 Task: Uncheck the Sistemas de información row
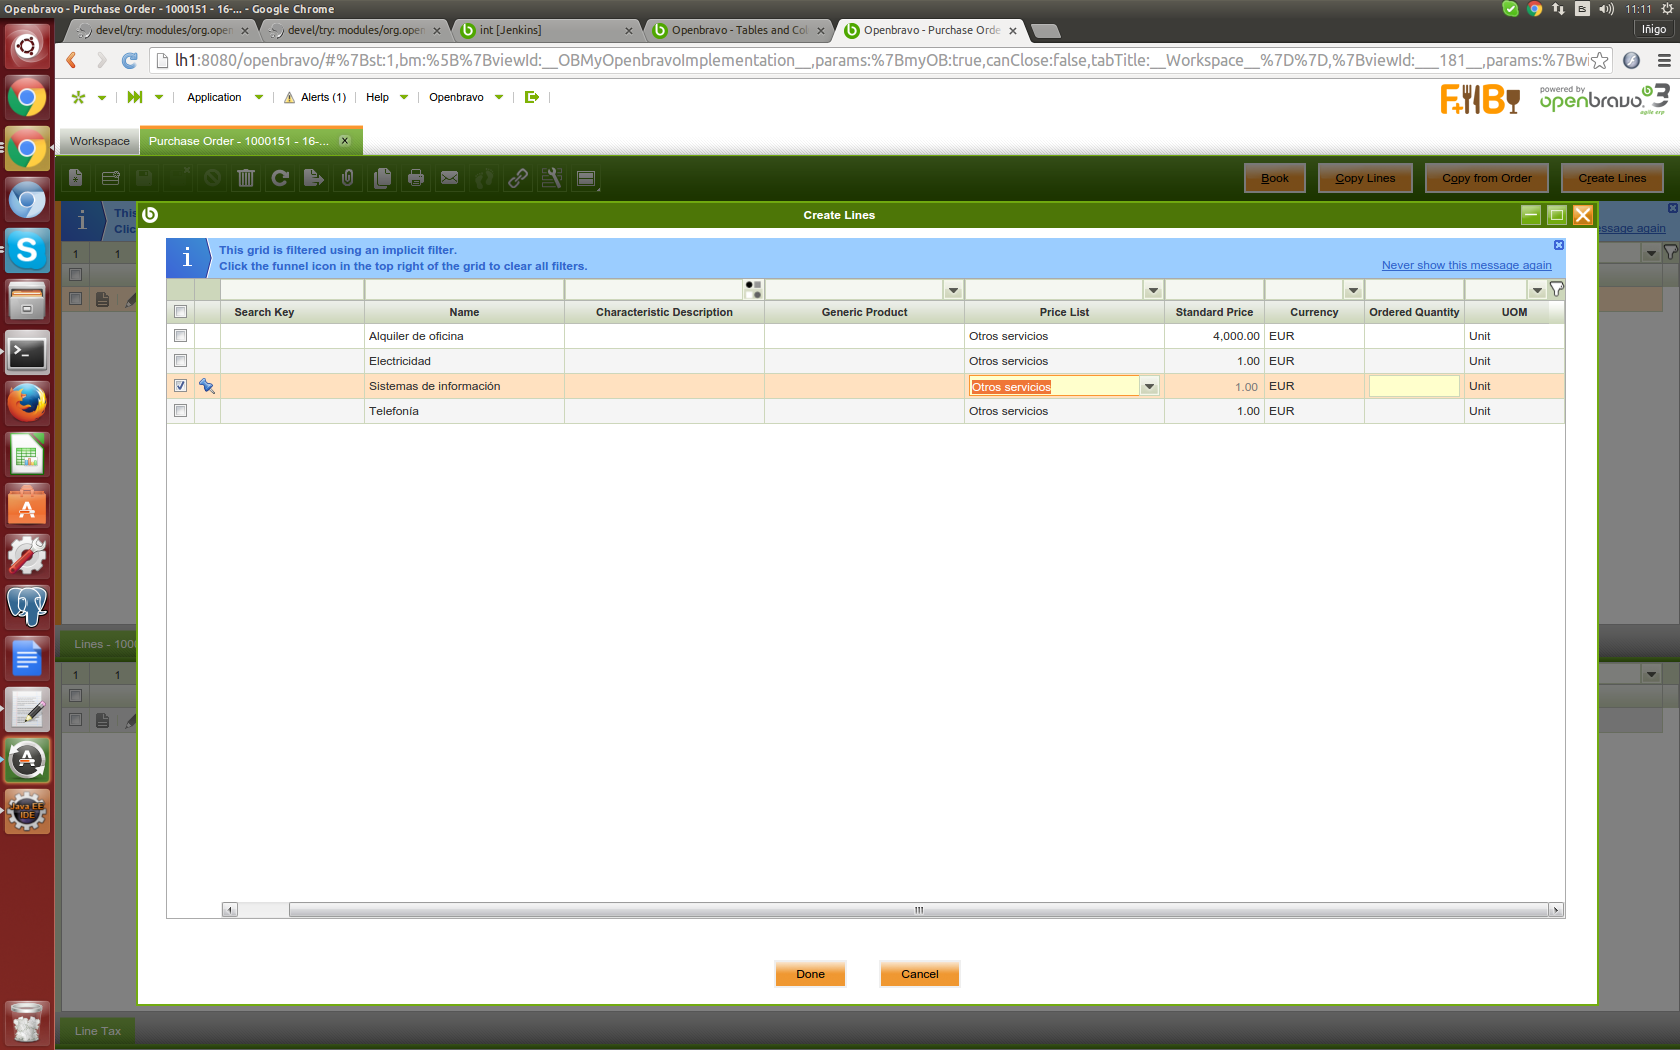(180, 386)
